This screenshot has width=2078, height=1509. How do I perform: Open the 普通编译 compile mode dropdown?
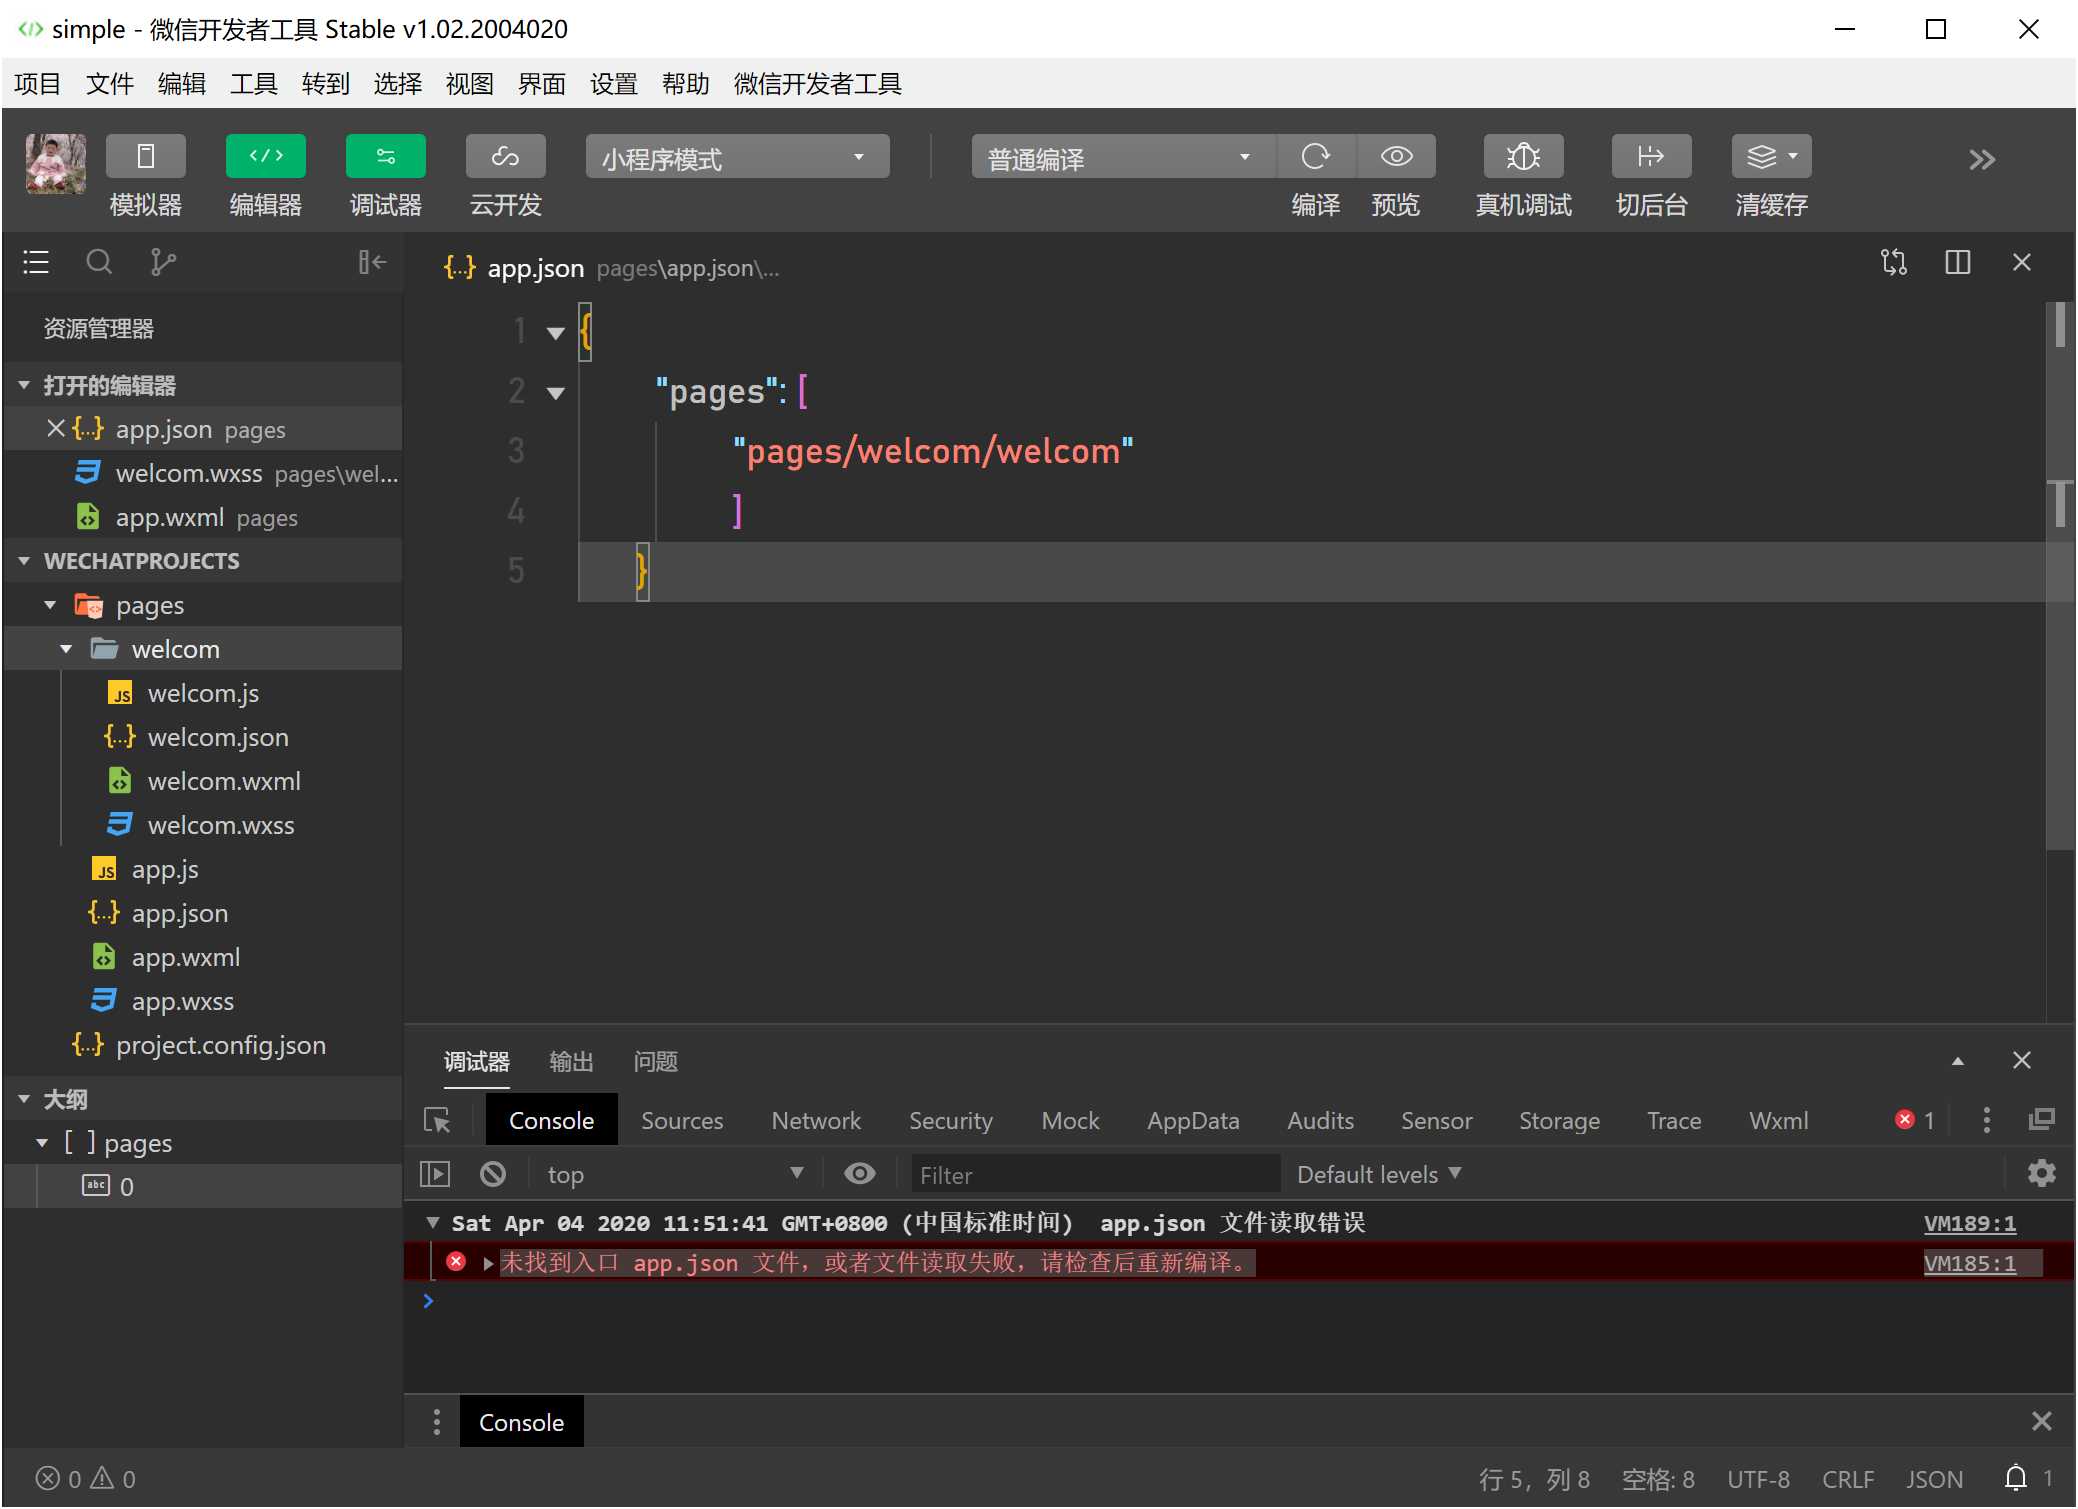click(1123, 158)
